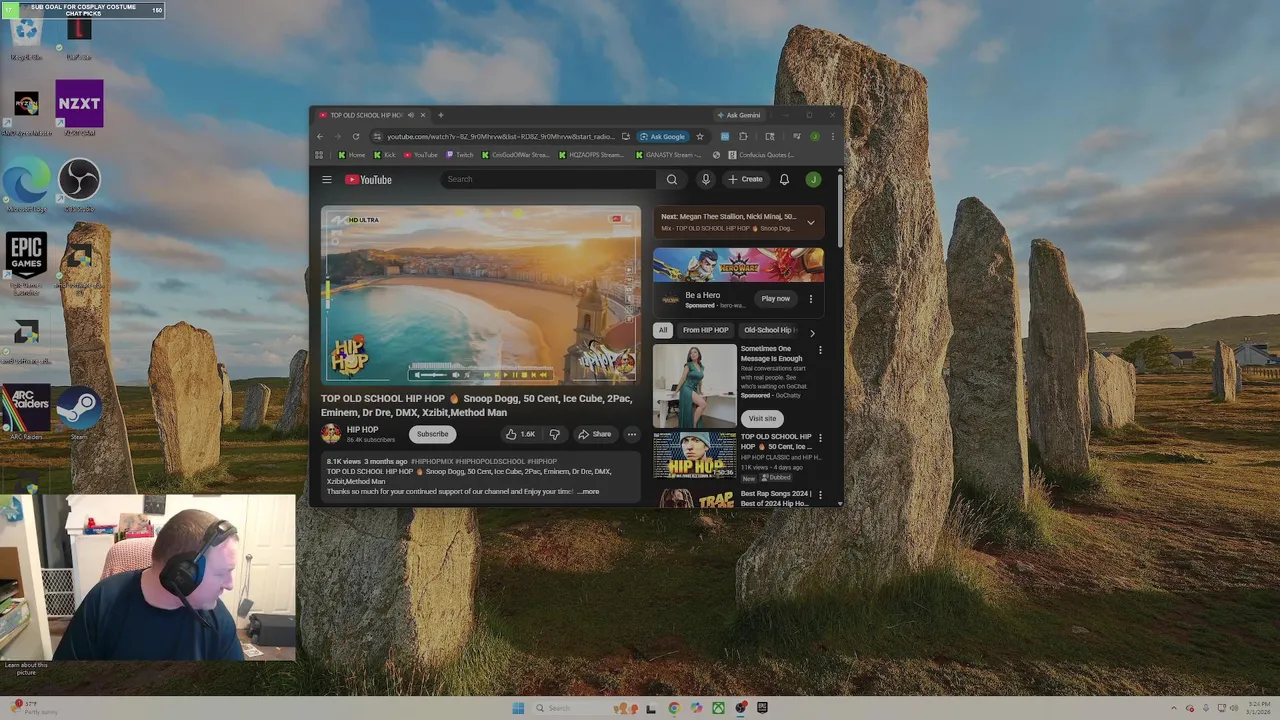
Task: Share the video
Action: tap(594, 434)
